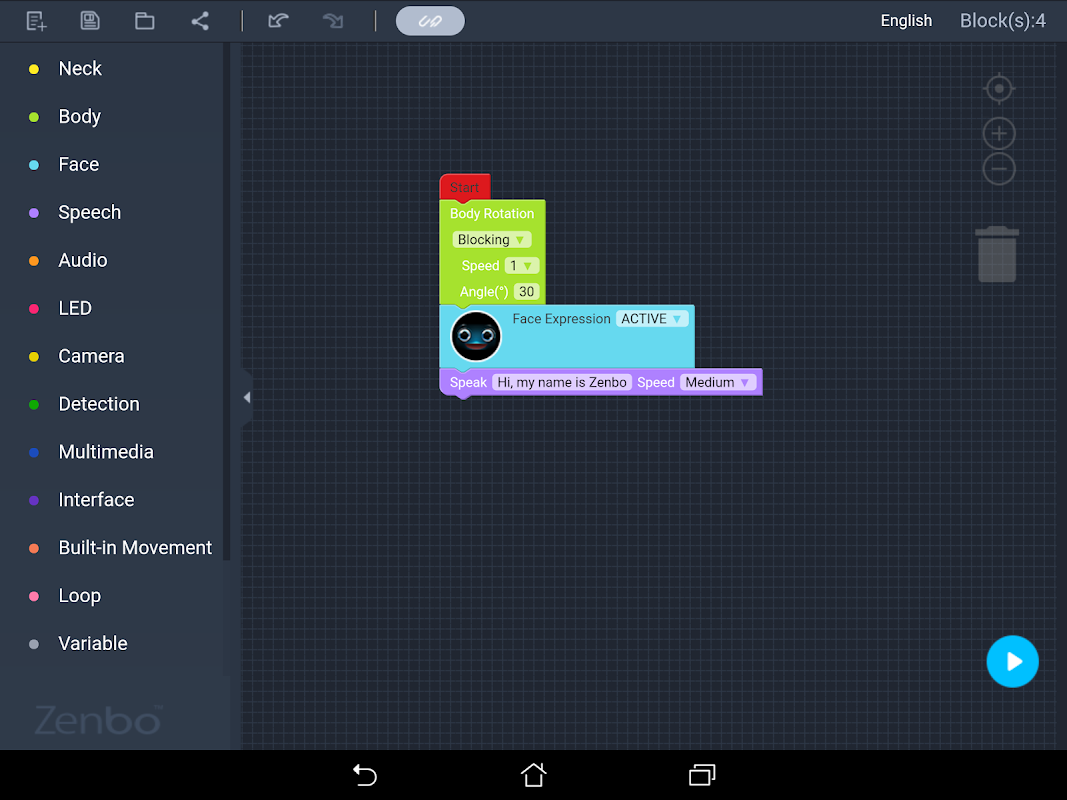Image resolution: width=1067 pixels, height=800 pixels.
Task: Open the Interface block category
Action: [96, 500]
